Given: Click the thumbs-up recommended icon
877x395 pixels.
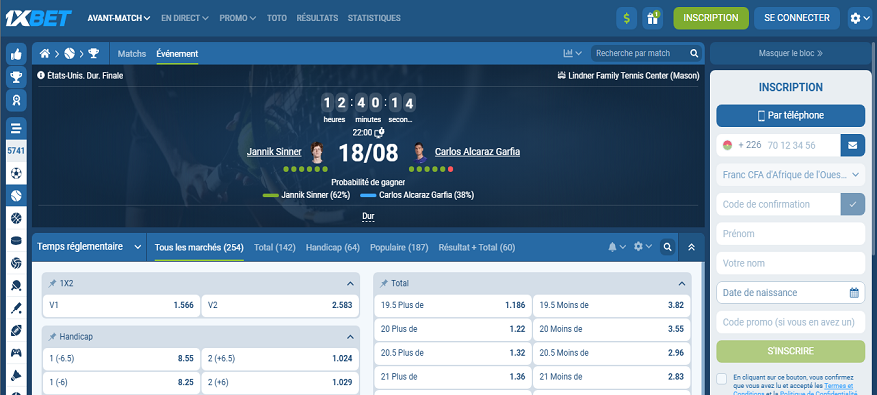Looking at the screenshot, I should (16, 54).
